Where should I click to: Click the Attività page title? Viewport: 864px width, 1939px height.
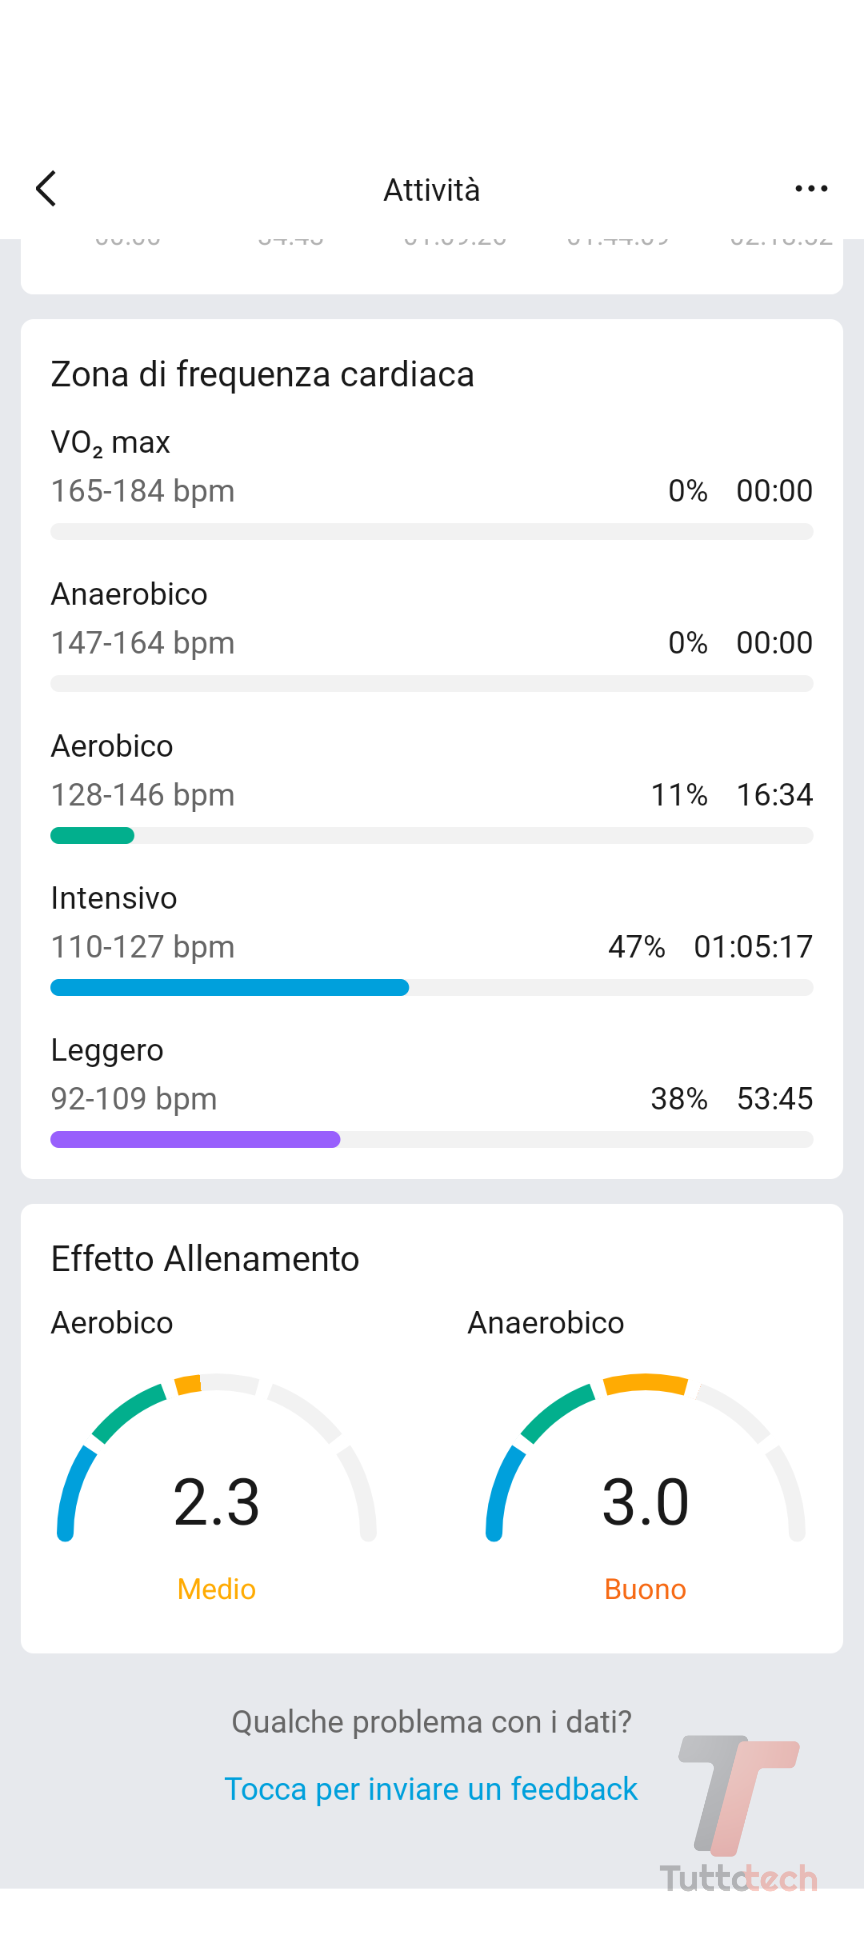coord(432,190)
